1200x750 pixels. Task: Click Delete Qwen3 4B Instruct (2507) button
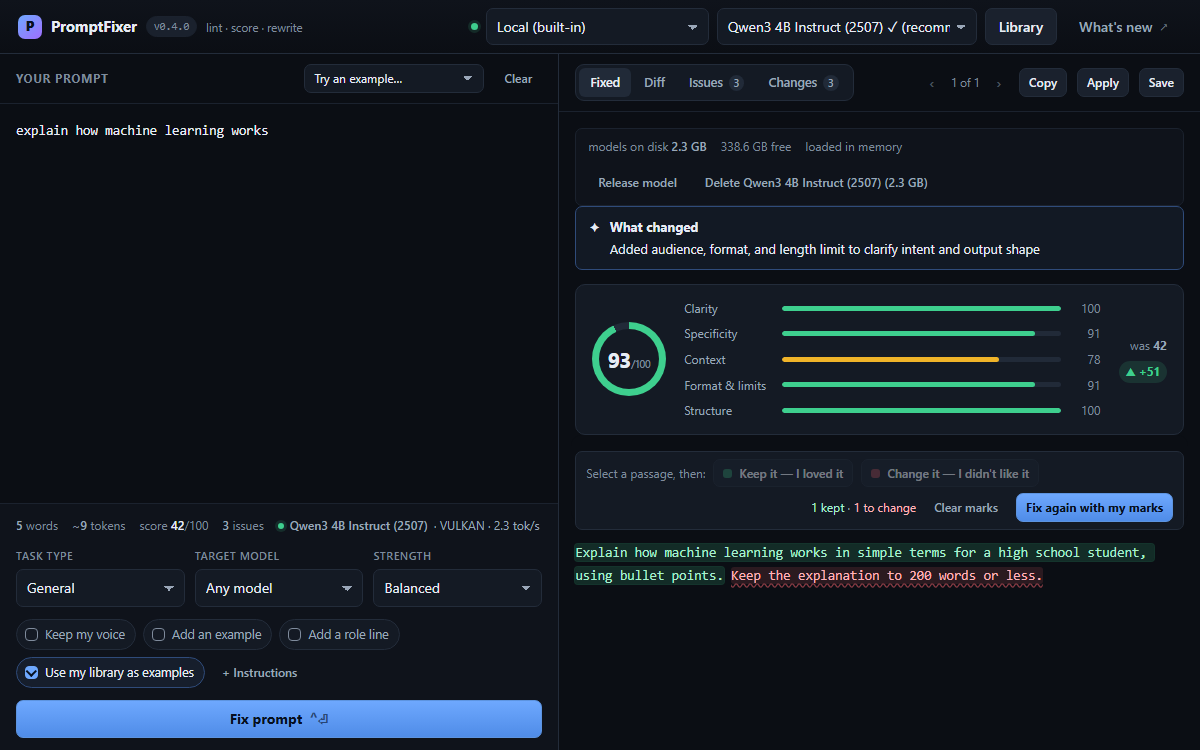coord(816,183)
